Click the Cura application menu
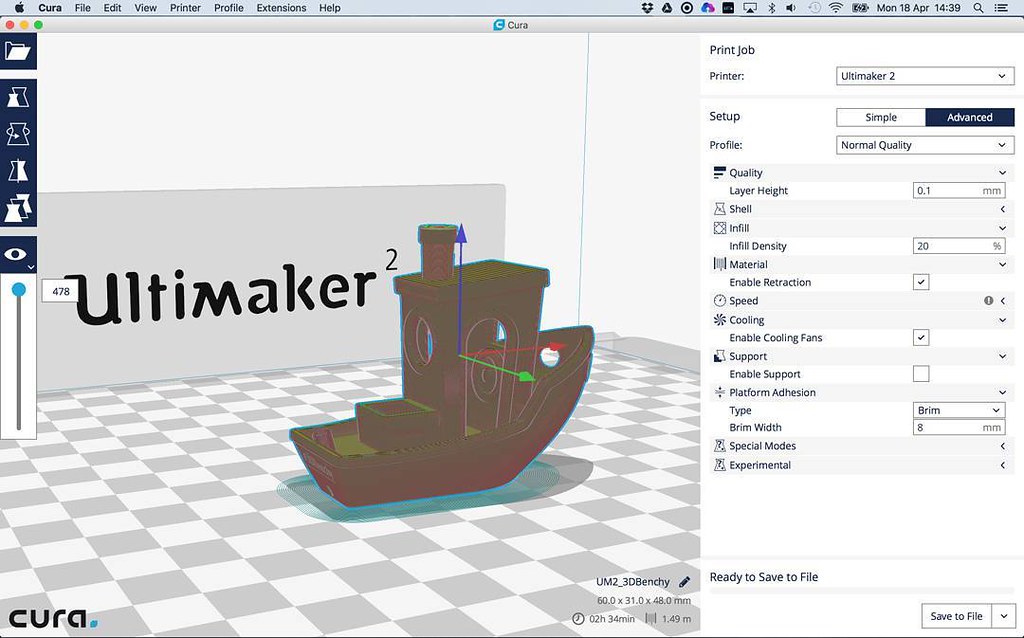Image resolution: width=1024 pixels, height=638 pixels. (x=50, y=8)
